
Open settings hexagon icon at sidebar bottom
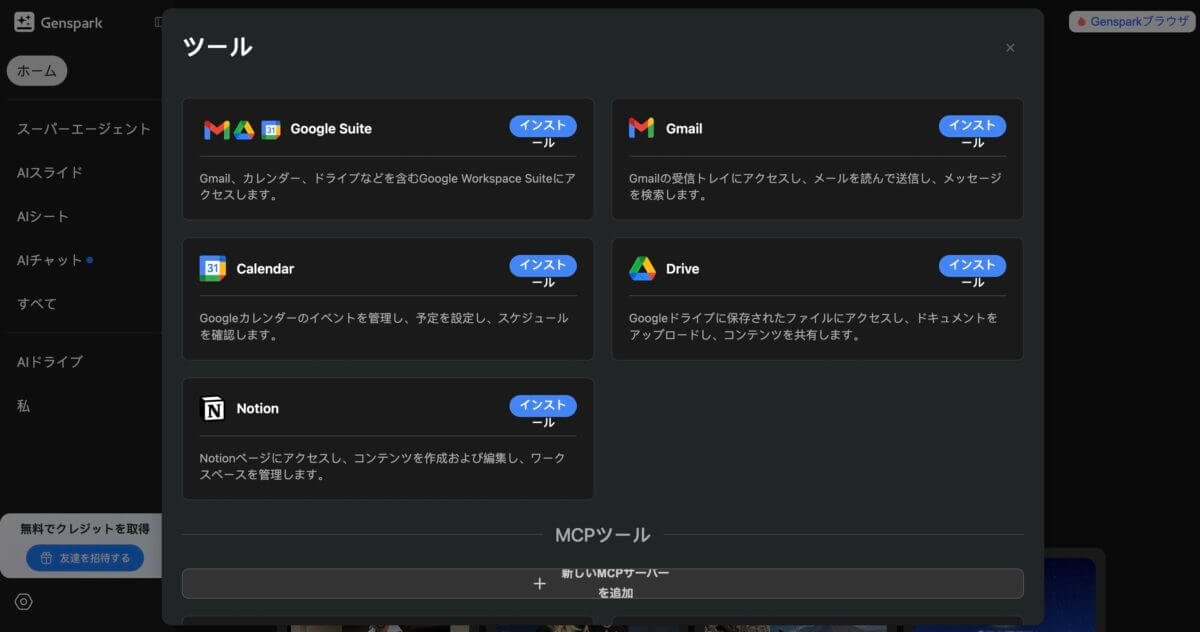[24, 601]
